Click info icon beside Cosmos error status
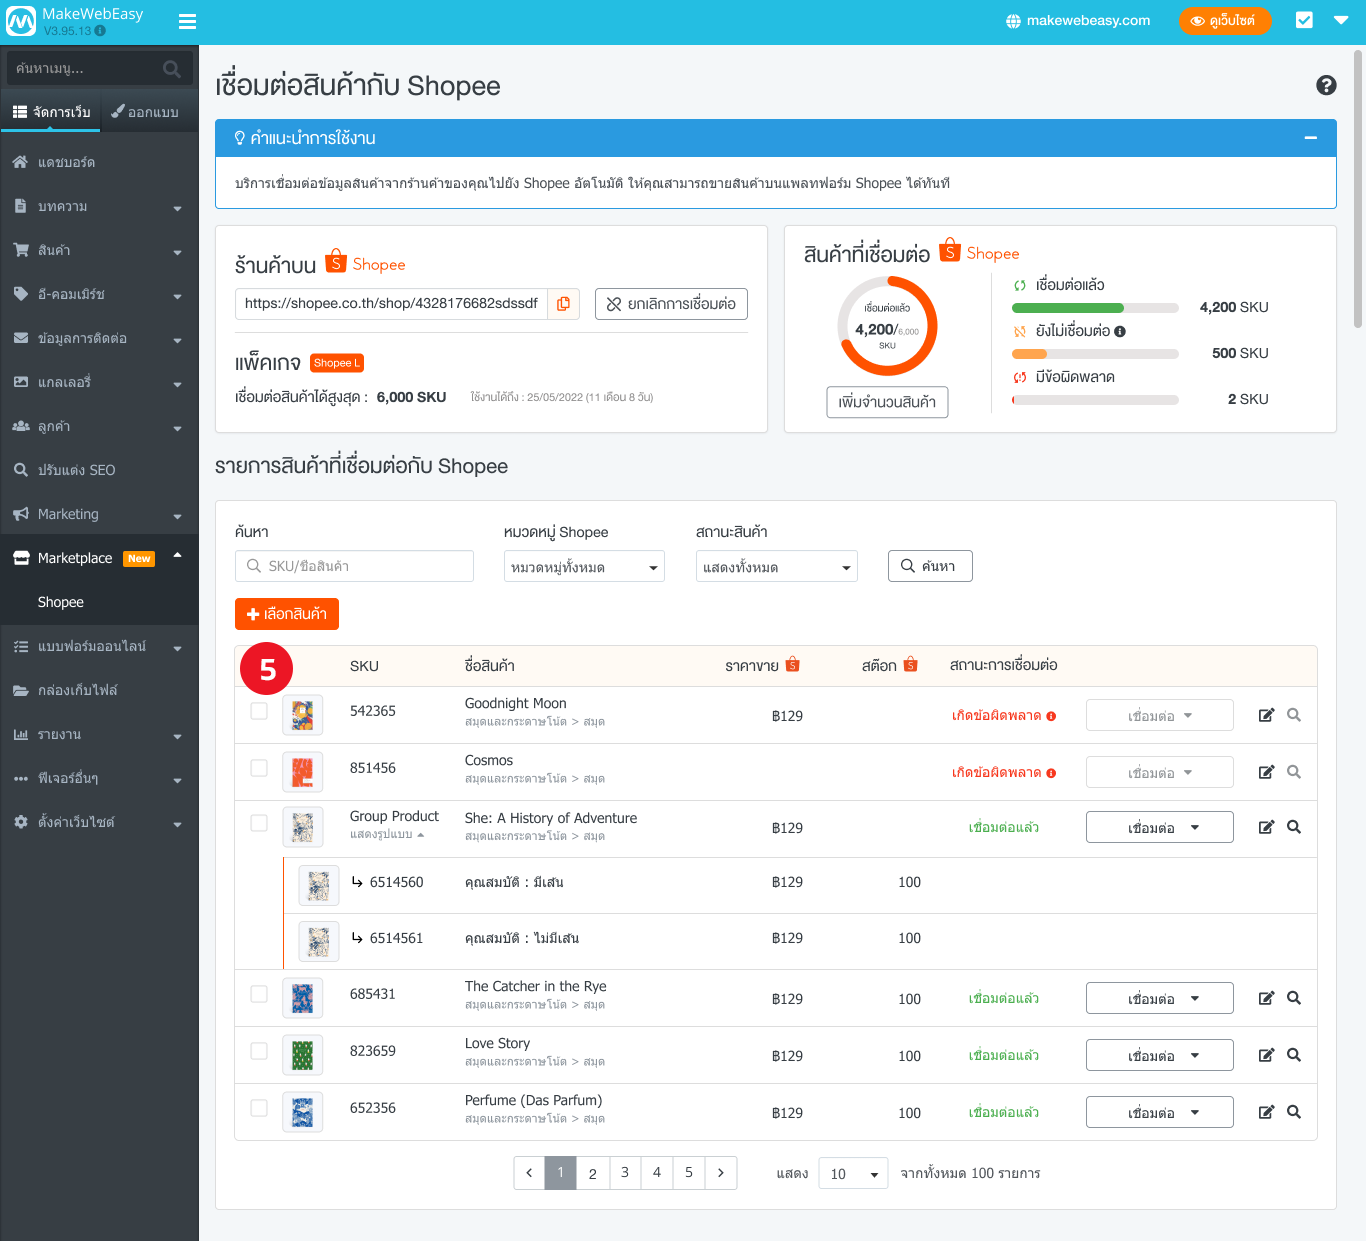Viewport: 1366px width, 1241px height. click(1051, 773)
